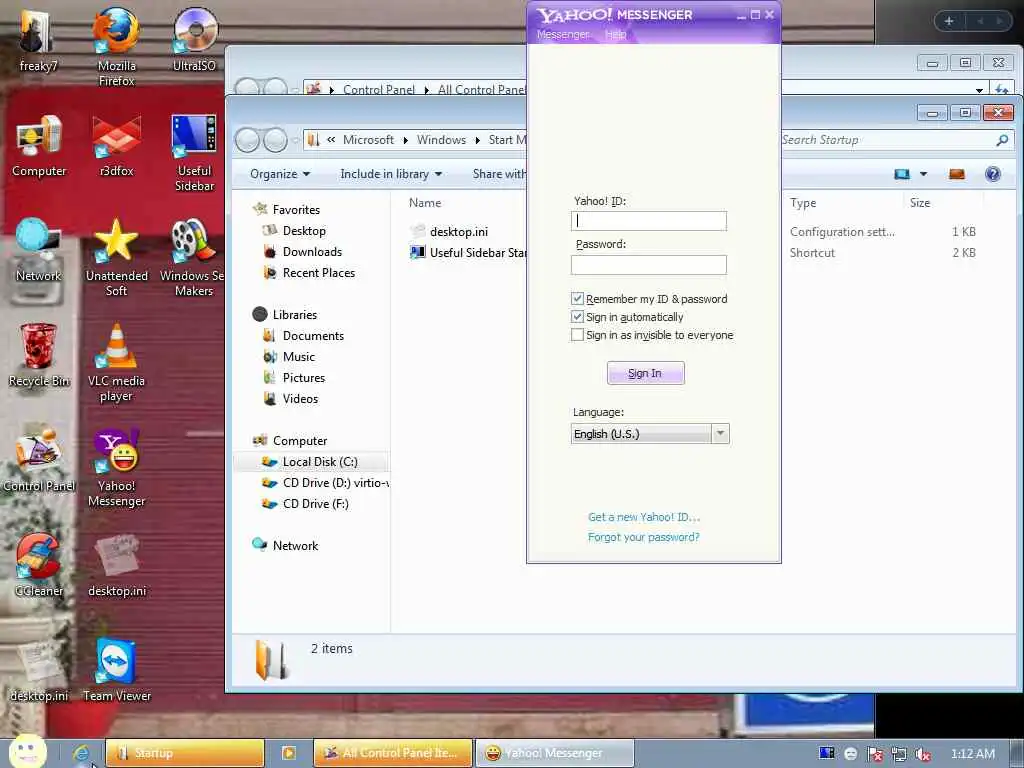Switch to Yahoo! Messenger taskbar button
Image resolution: width=1024 pixels, height=768 pixels.
coord(554,753)
